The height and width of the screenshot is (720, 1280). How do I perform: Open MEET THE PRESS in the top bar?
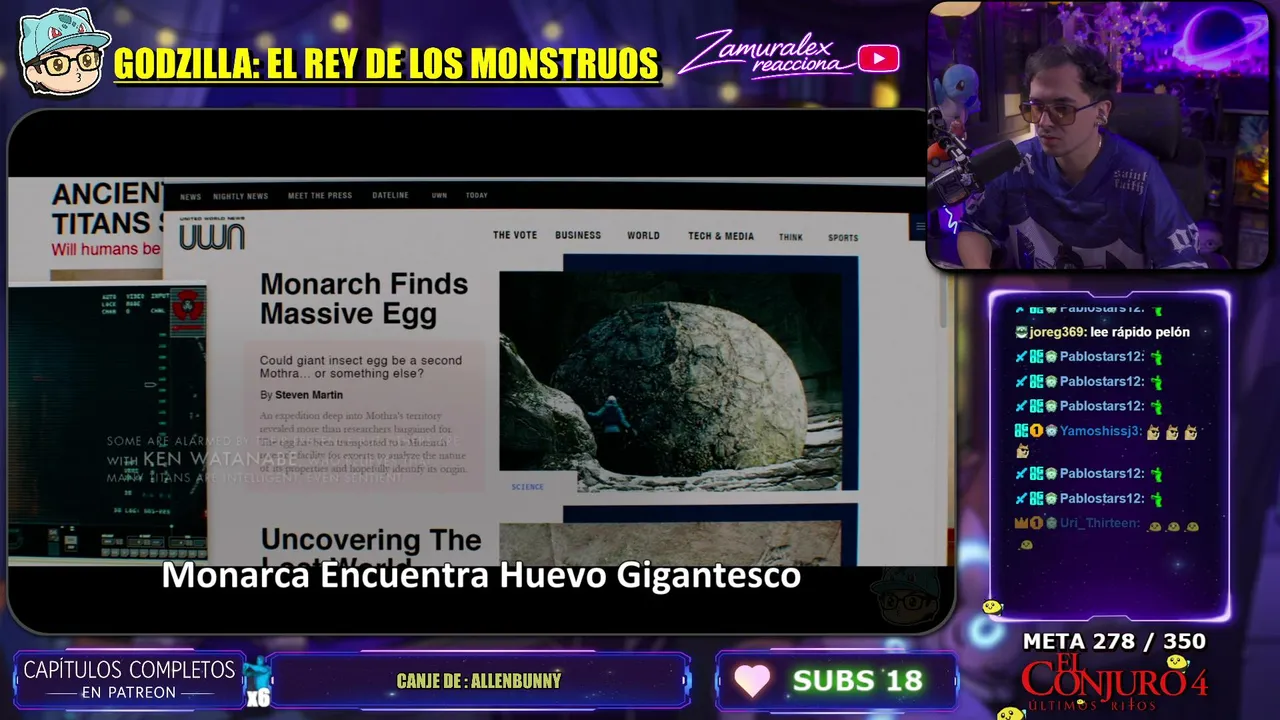click(x=320, y=196)
